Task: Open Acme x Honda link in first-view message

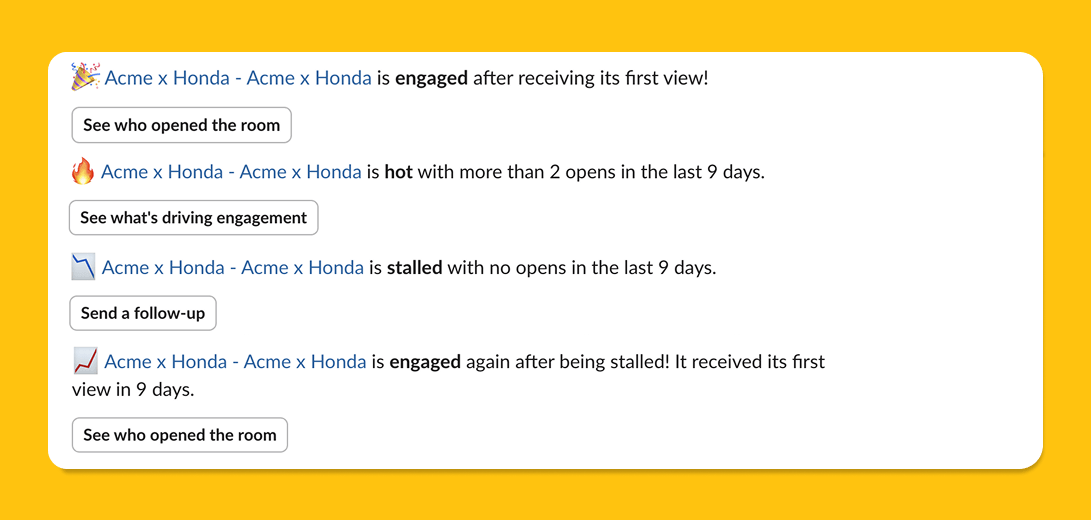Action: click(238, 78)
